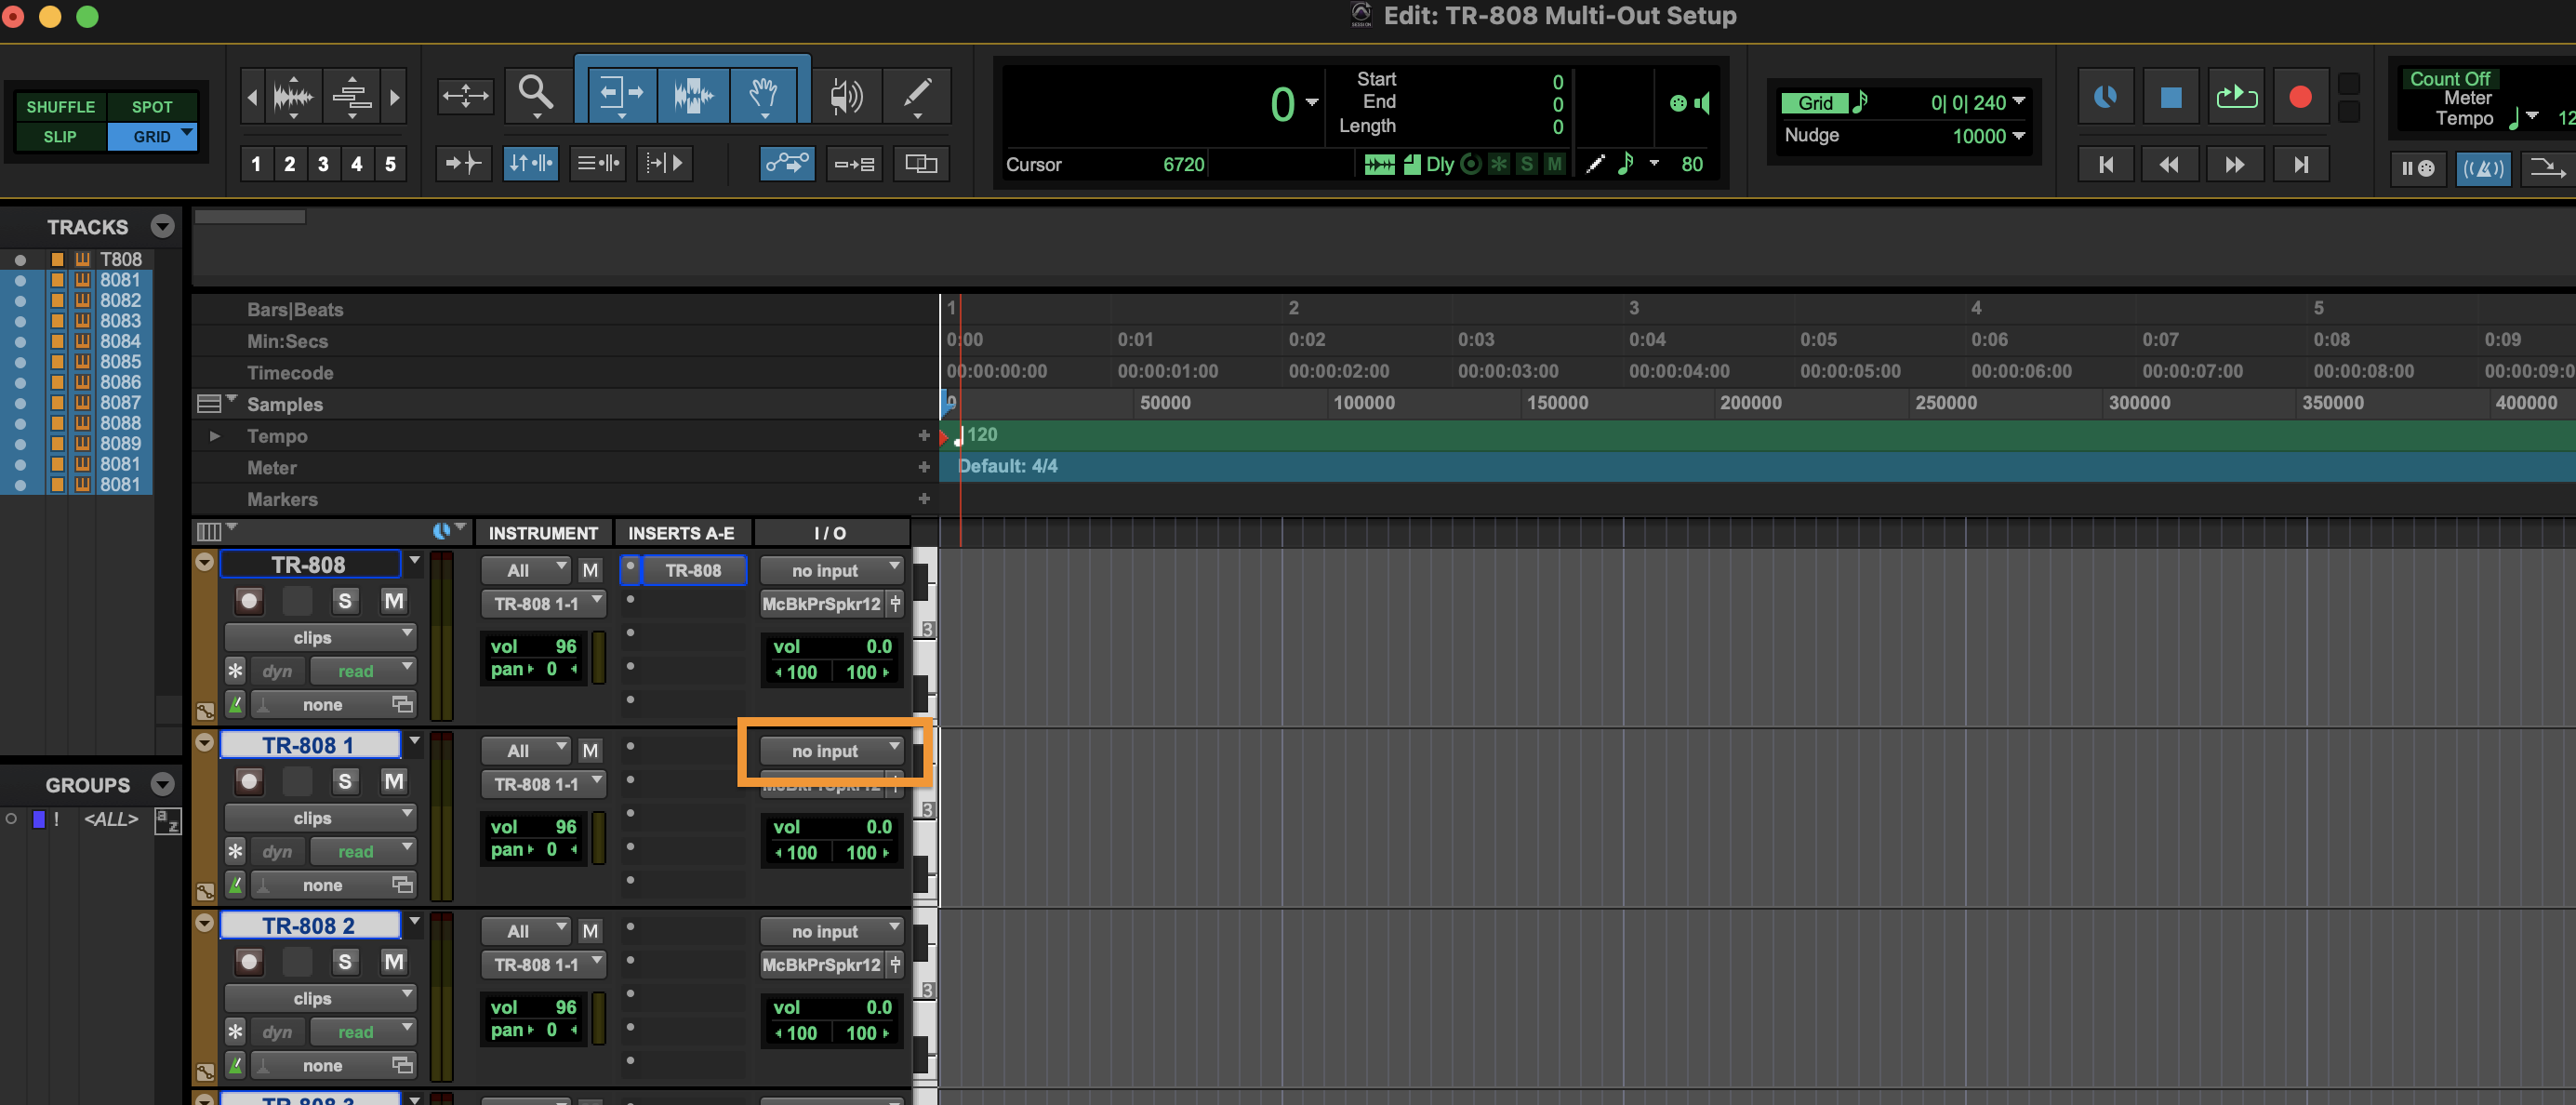Click the Zoom Toggle icon
Viewport: 2576px width, 1105px height.
(465, 96)
